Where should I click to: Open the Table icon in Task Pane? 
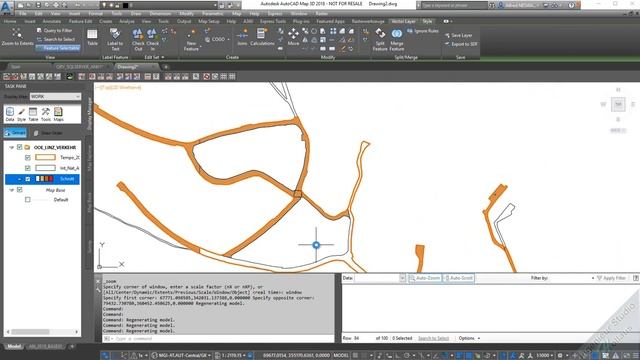33,114
